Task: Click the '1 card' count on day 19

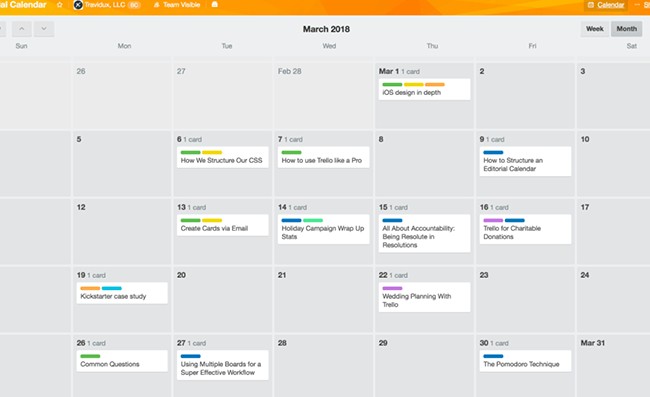Action: [x=97, y=276]
